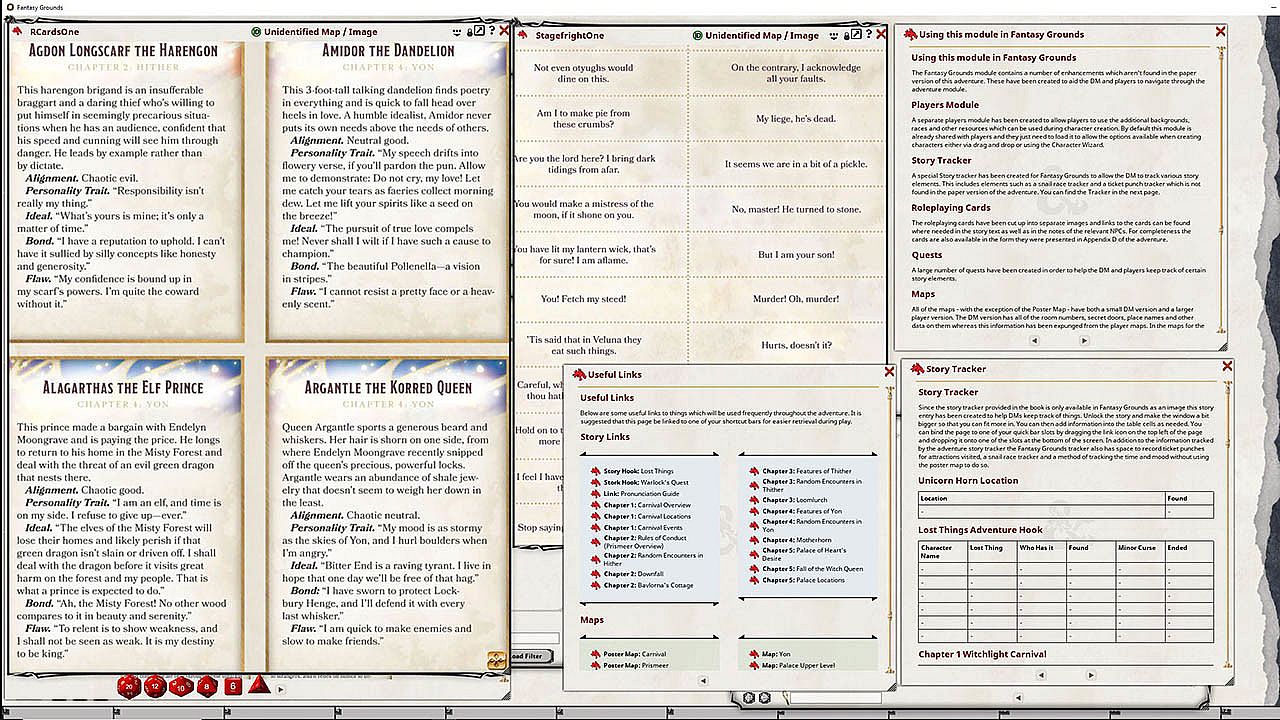Click link icon beside Chapter 5: Palace Locations
This screenshot has width=1280, height=720.
click(x=755, y=580)
